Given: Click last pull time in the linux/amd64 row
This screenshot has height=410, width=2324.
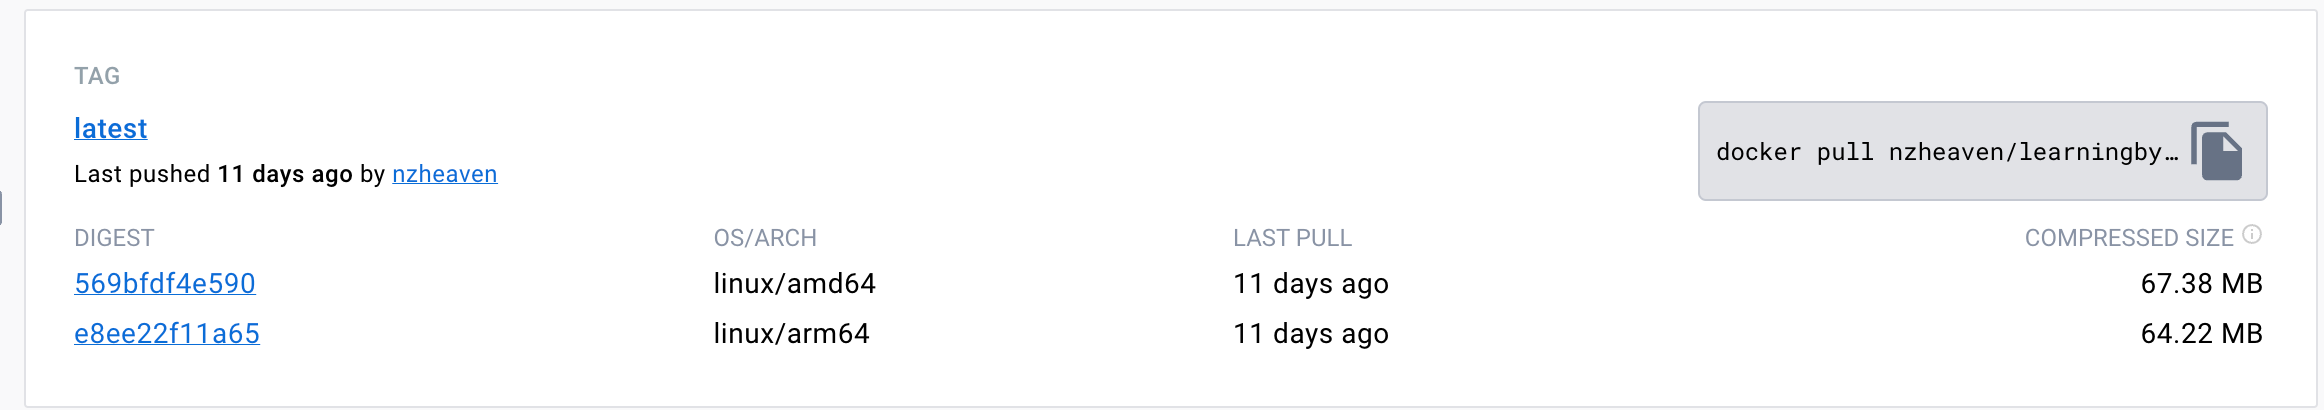Looking at the screenshot, I should pos(1310,284).
